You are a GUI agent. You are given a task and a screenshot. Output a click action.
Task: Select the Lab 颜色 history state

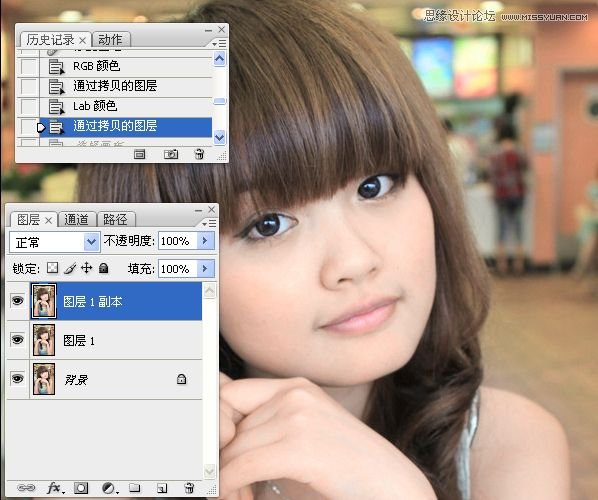126,106
